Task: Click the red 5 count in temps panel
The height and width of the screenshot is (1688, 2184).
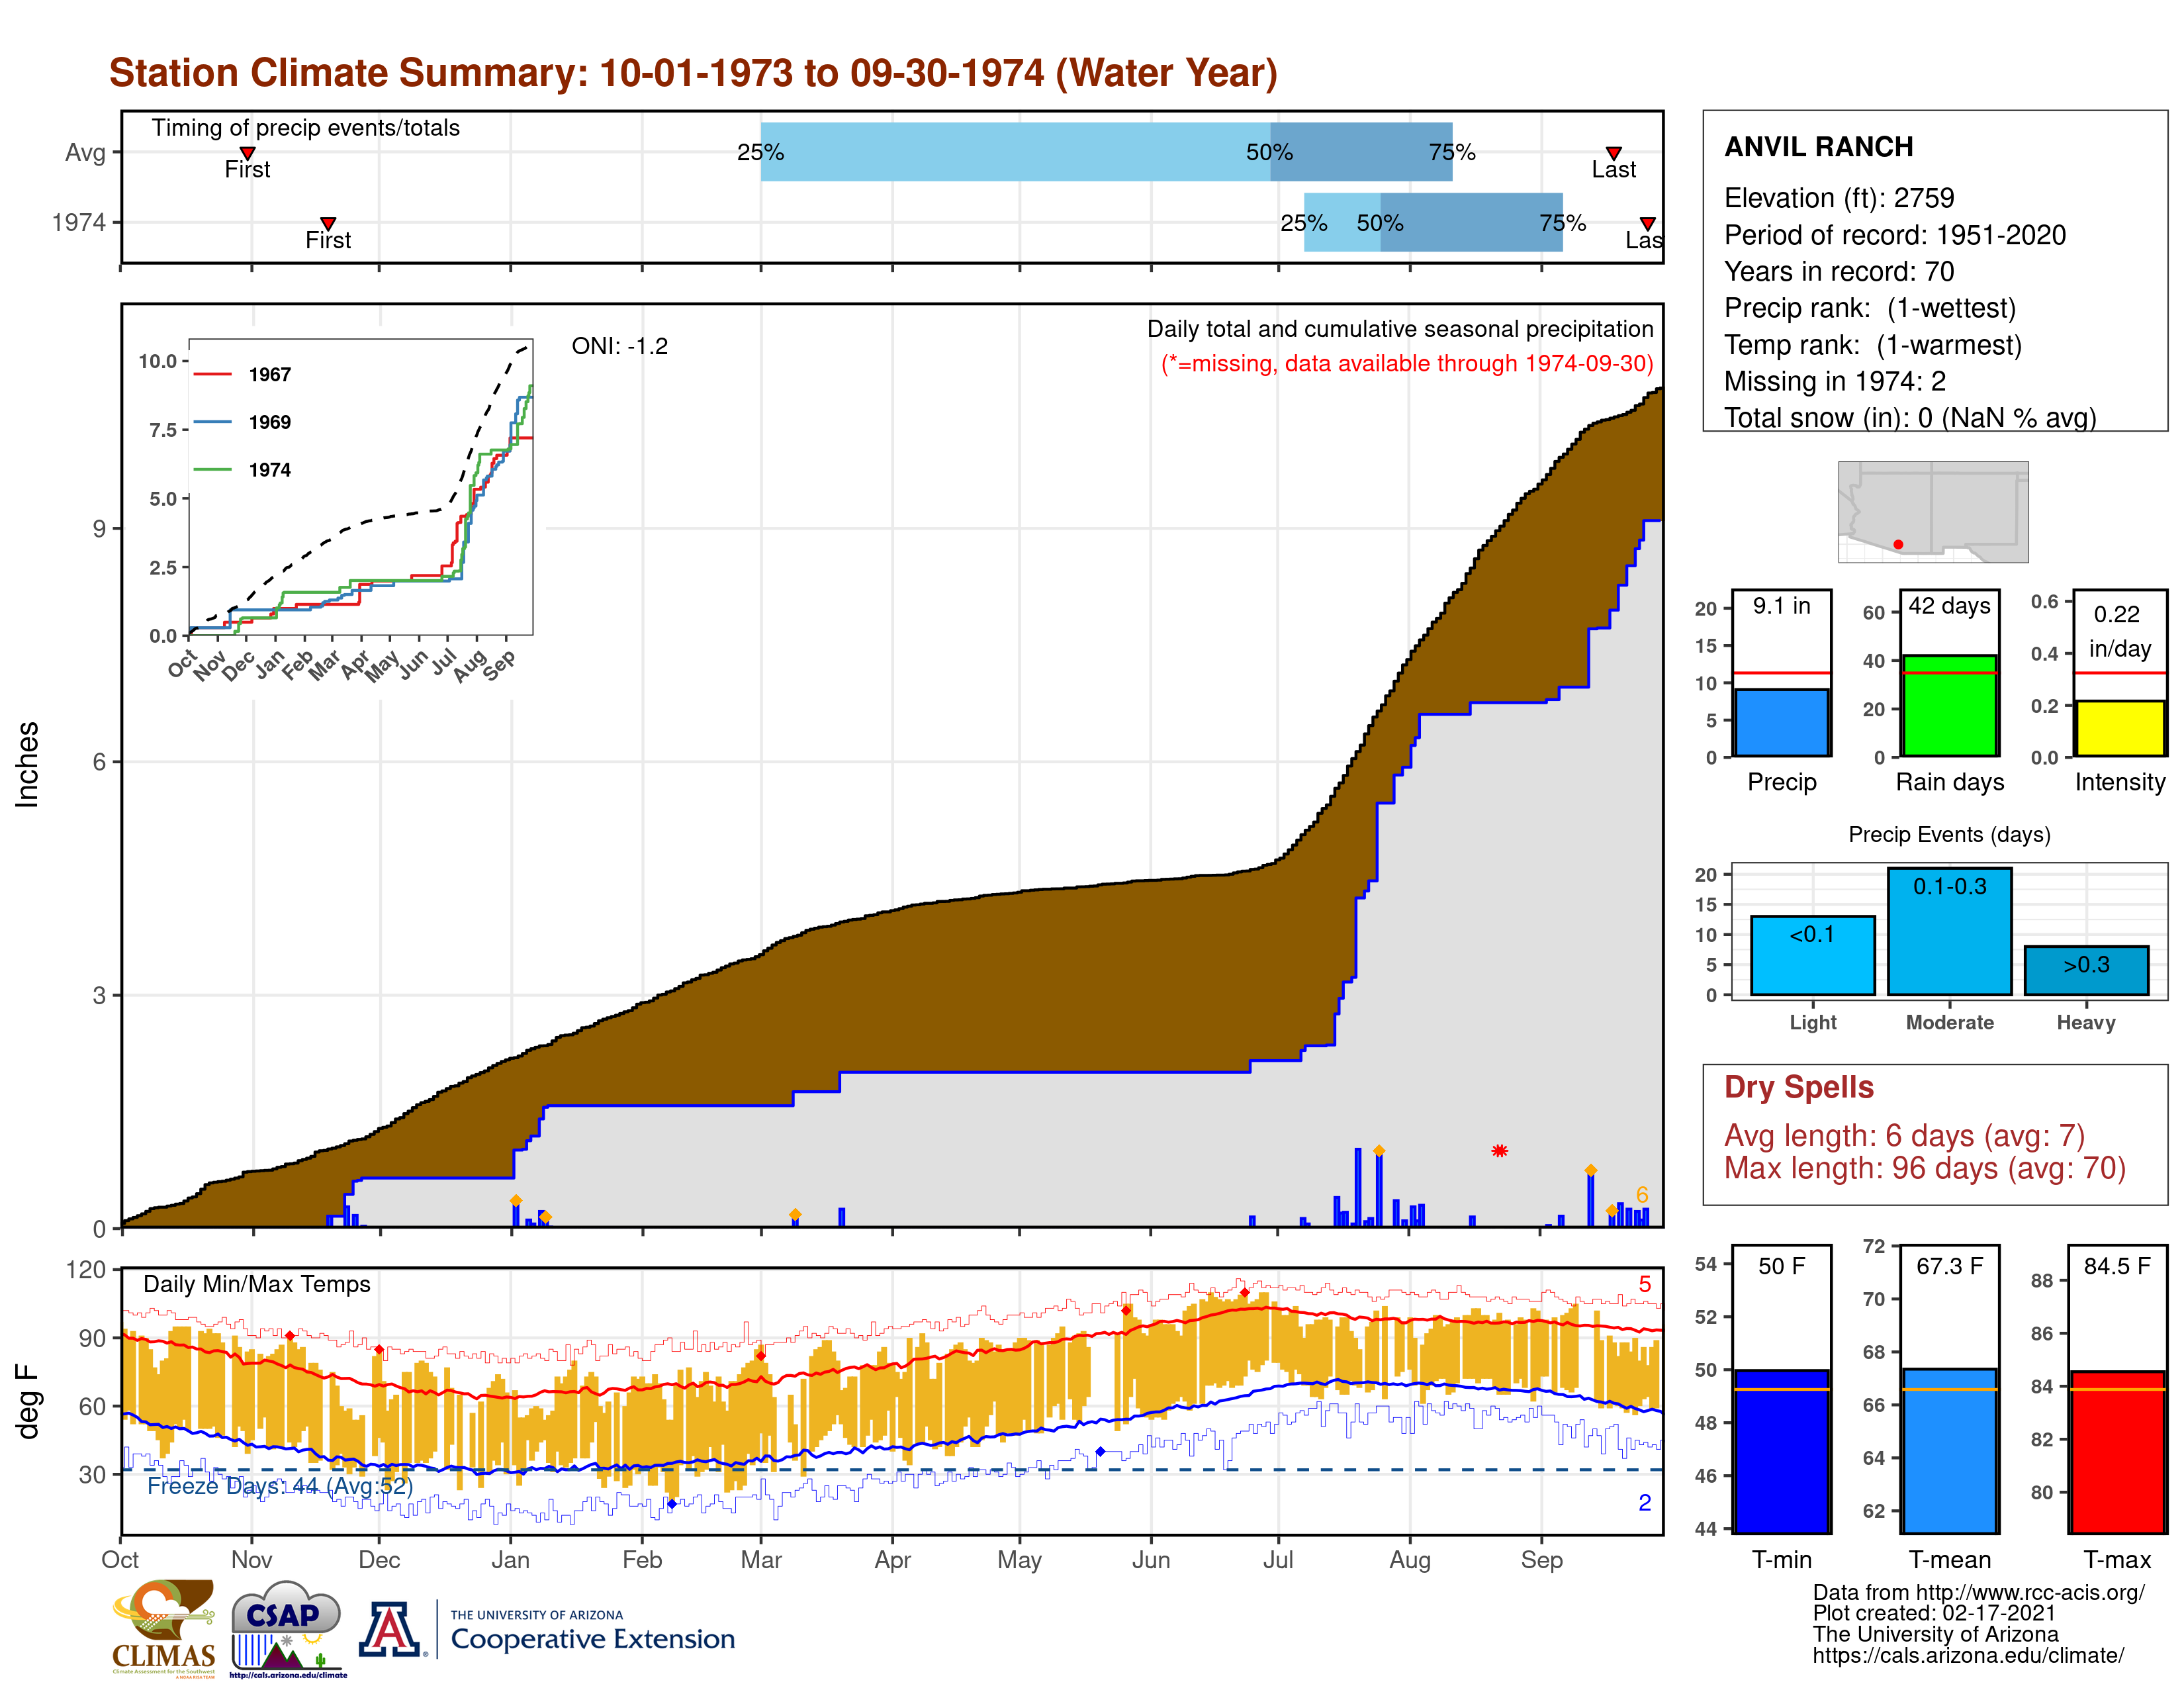Action: tap(1645, 1284)
